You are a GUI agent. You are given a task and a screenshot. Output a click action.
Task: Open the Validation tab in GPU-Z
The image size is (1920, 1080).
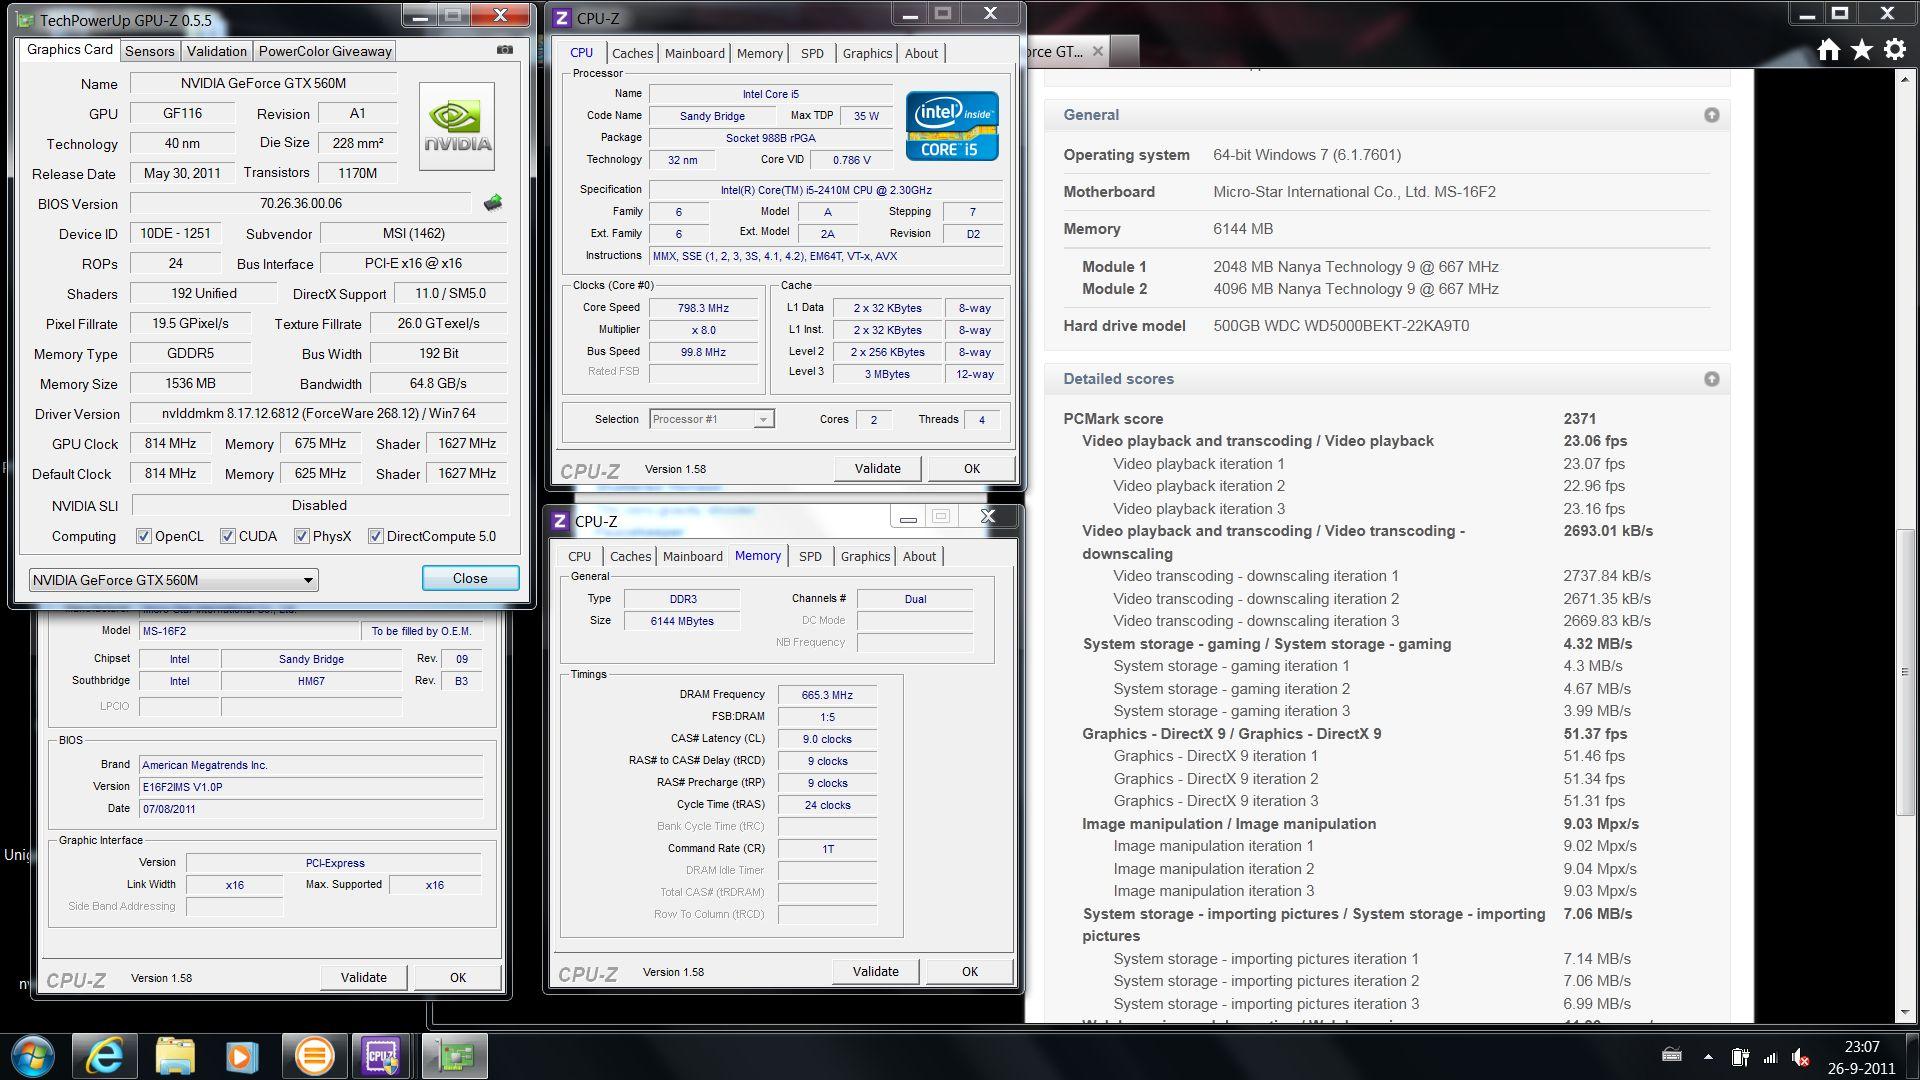pyautogui.click(x=216, y=51)
